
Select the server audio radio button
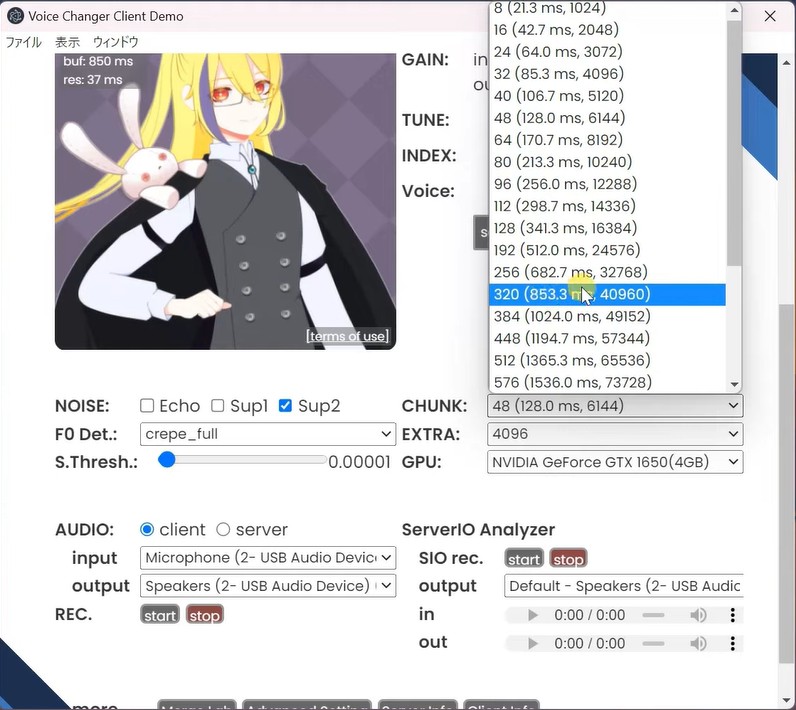coord(223,530)
